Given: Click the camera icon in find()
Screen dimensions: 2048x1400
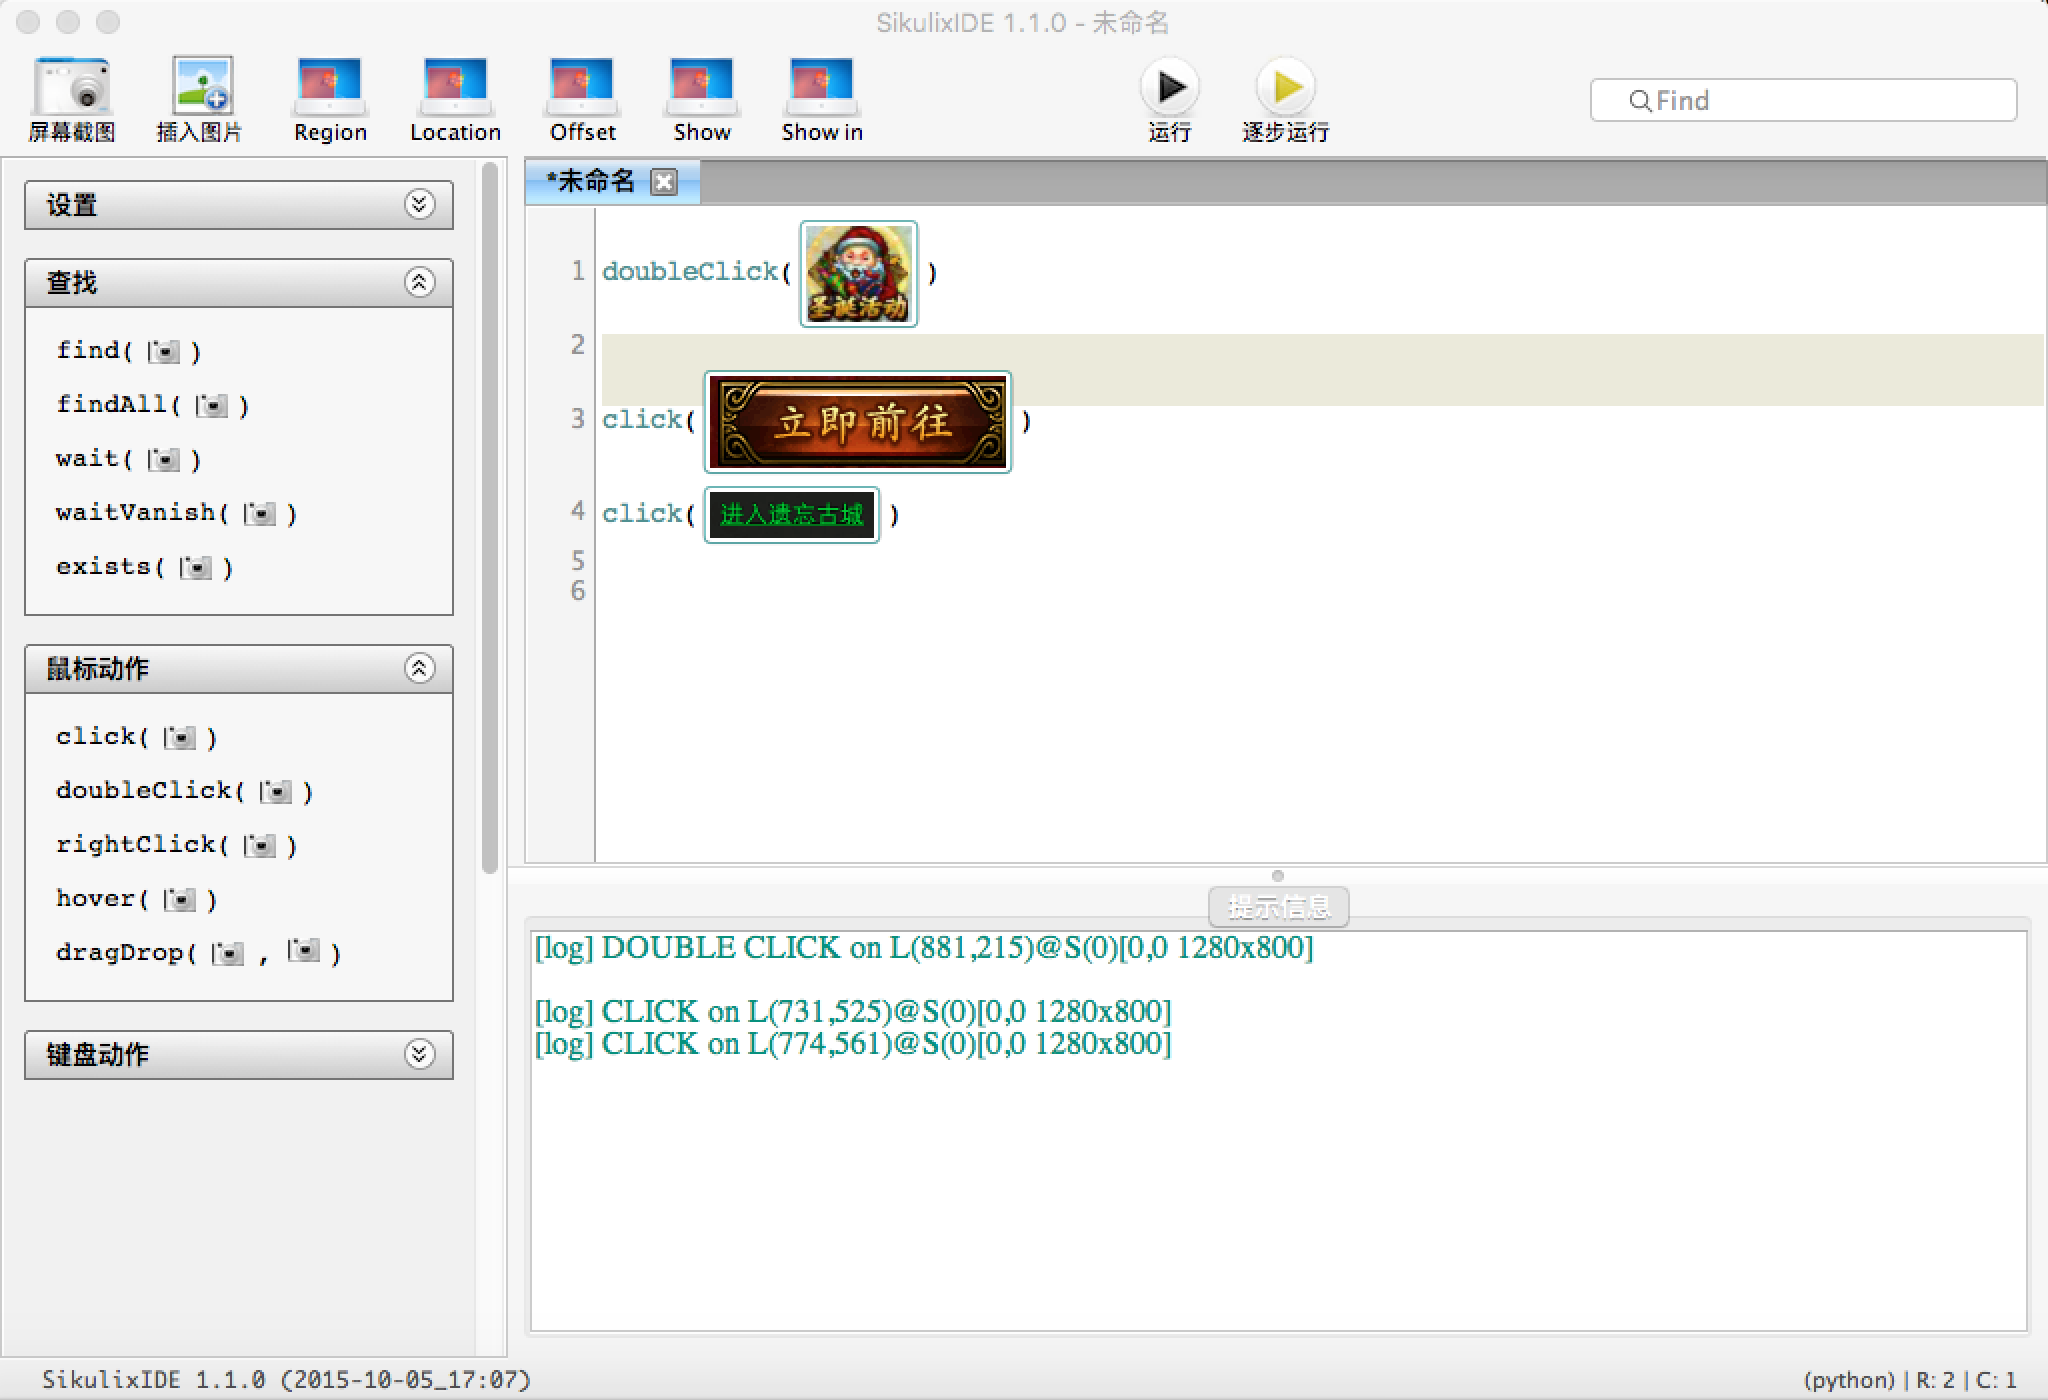Looking at the screenshot, I should 163,351.
